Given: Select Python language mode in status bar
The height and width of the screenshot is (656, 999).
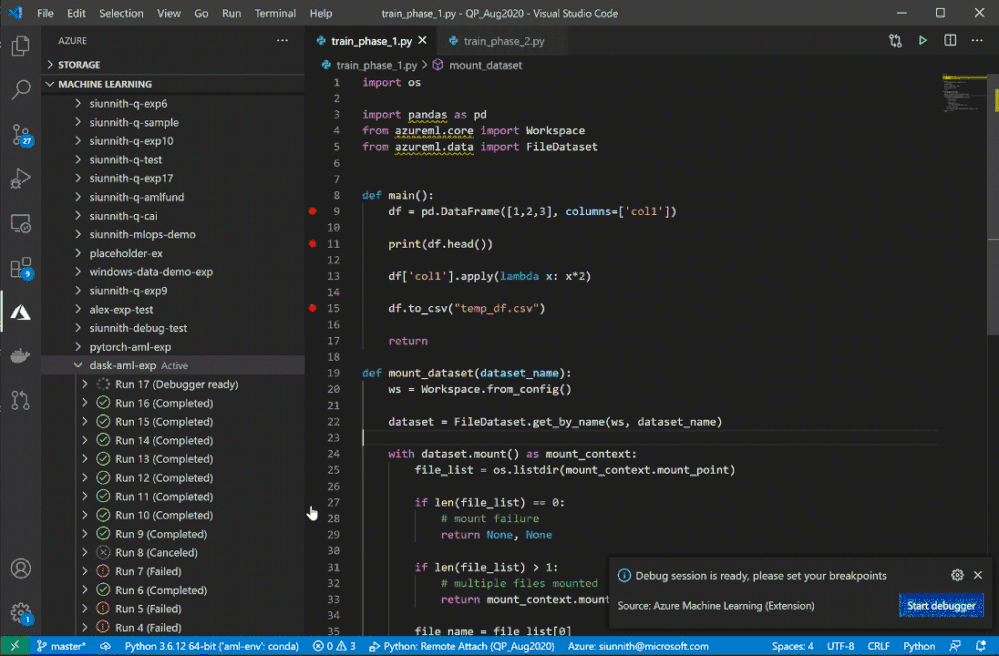Looking at the screenshot, I should (919, 646).
